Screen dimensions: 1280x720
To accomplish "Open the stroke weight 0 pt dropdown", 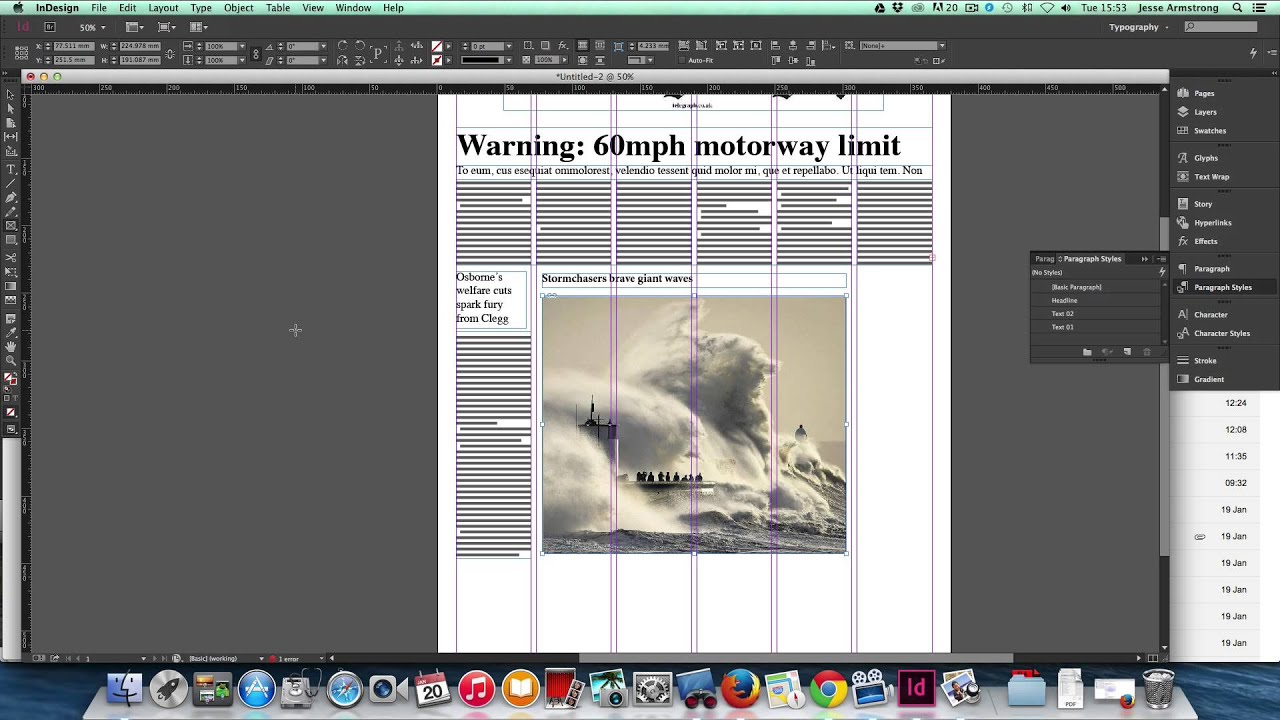I will [x=509, y=46].
